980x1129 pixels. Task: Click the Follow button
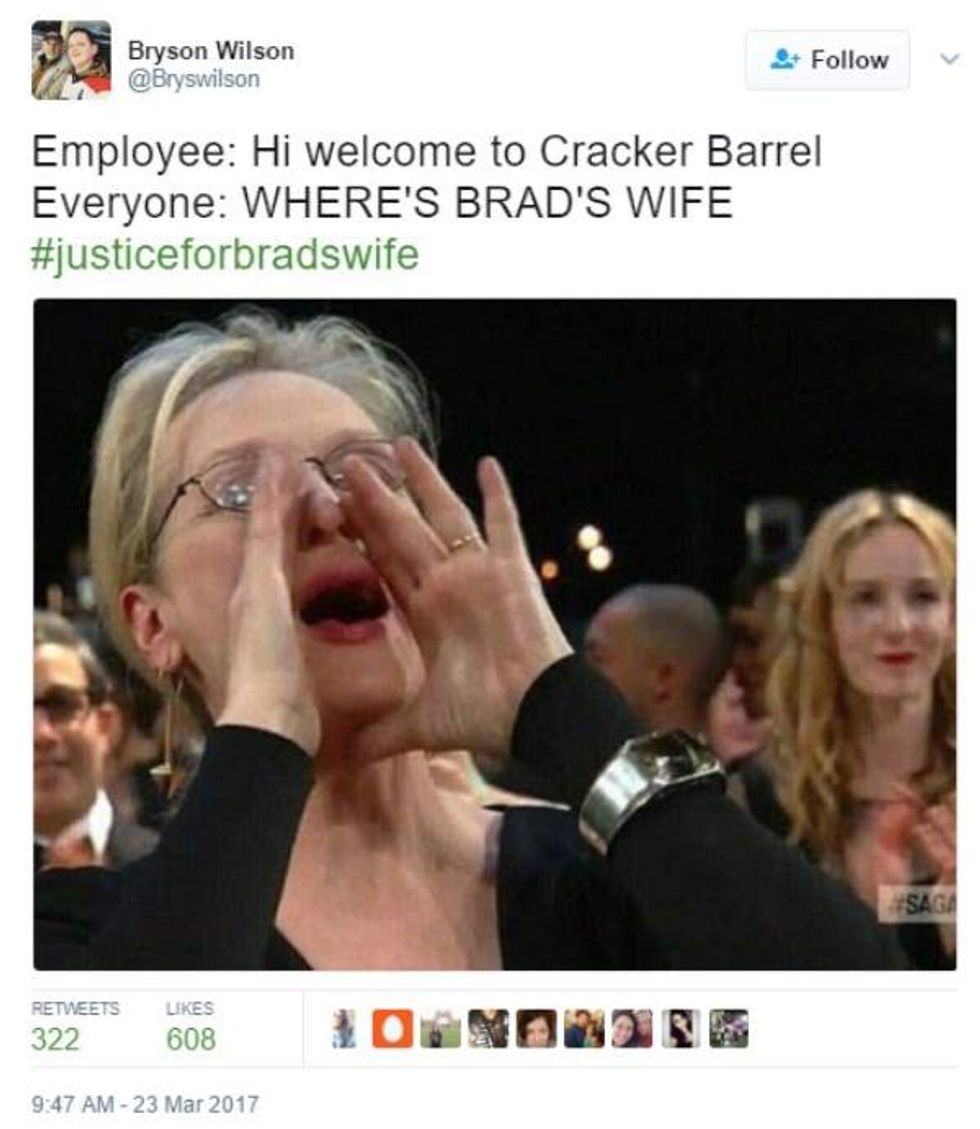[827, 60]
